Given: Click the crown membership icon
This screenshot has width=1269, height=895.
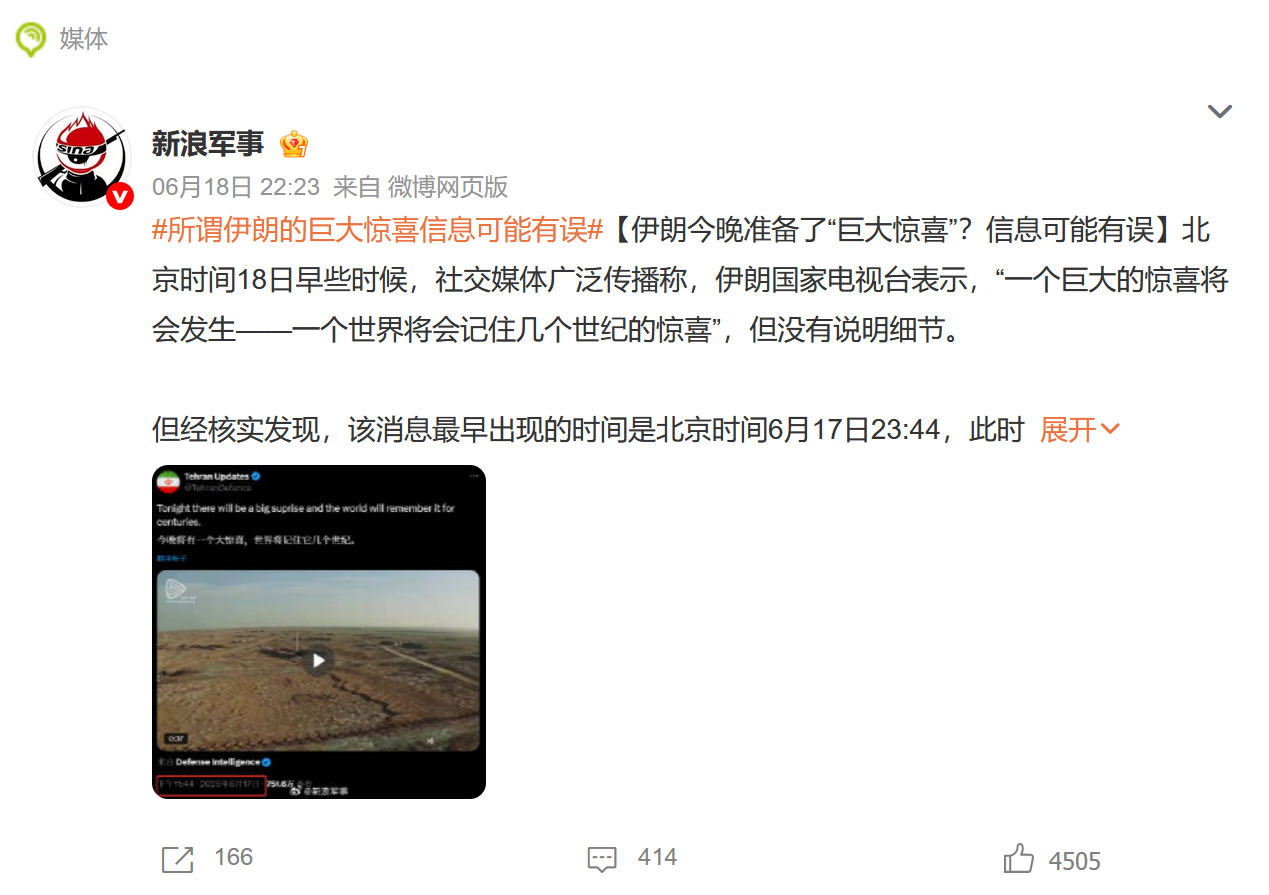Looking at the screenshot, I should click(293, 144).
